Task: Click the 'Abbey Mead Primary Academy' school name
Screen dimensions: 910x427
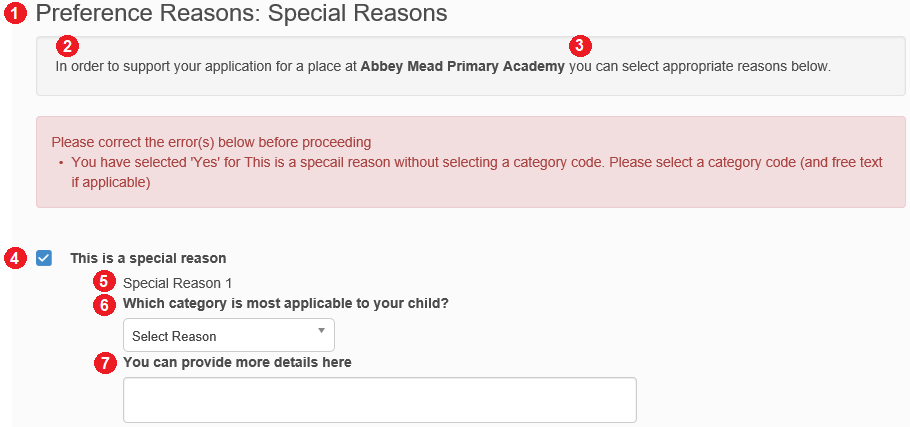Action: coord(463,66)
